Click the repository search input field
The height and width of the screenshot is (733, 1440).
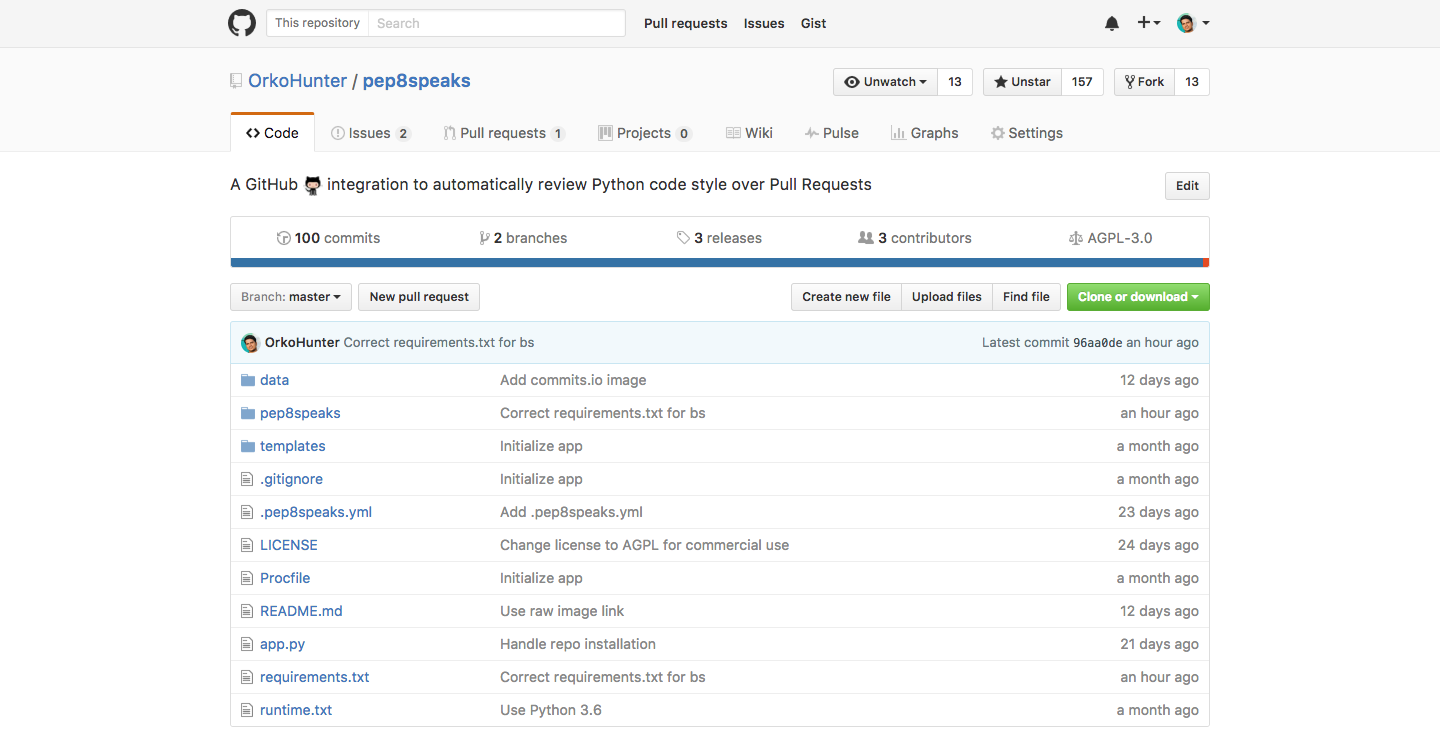497,22
